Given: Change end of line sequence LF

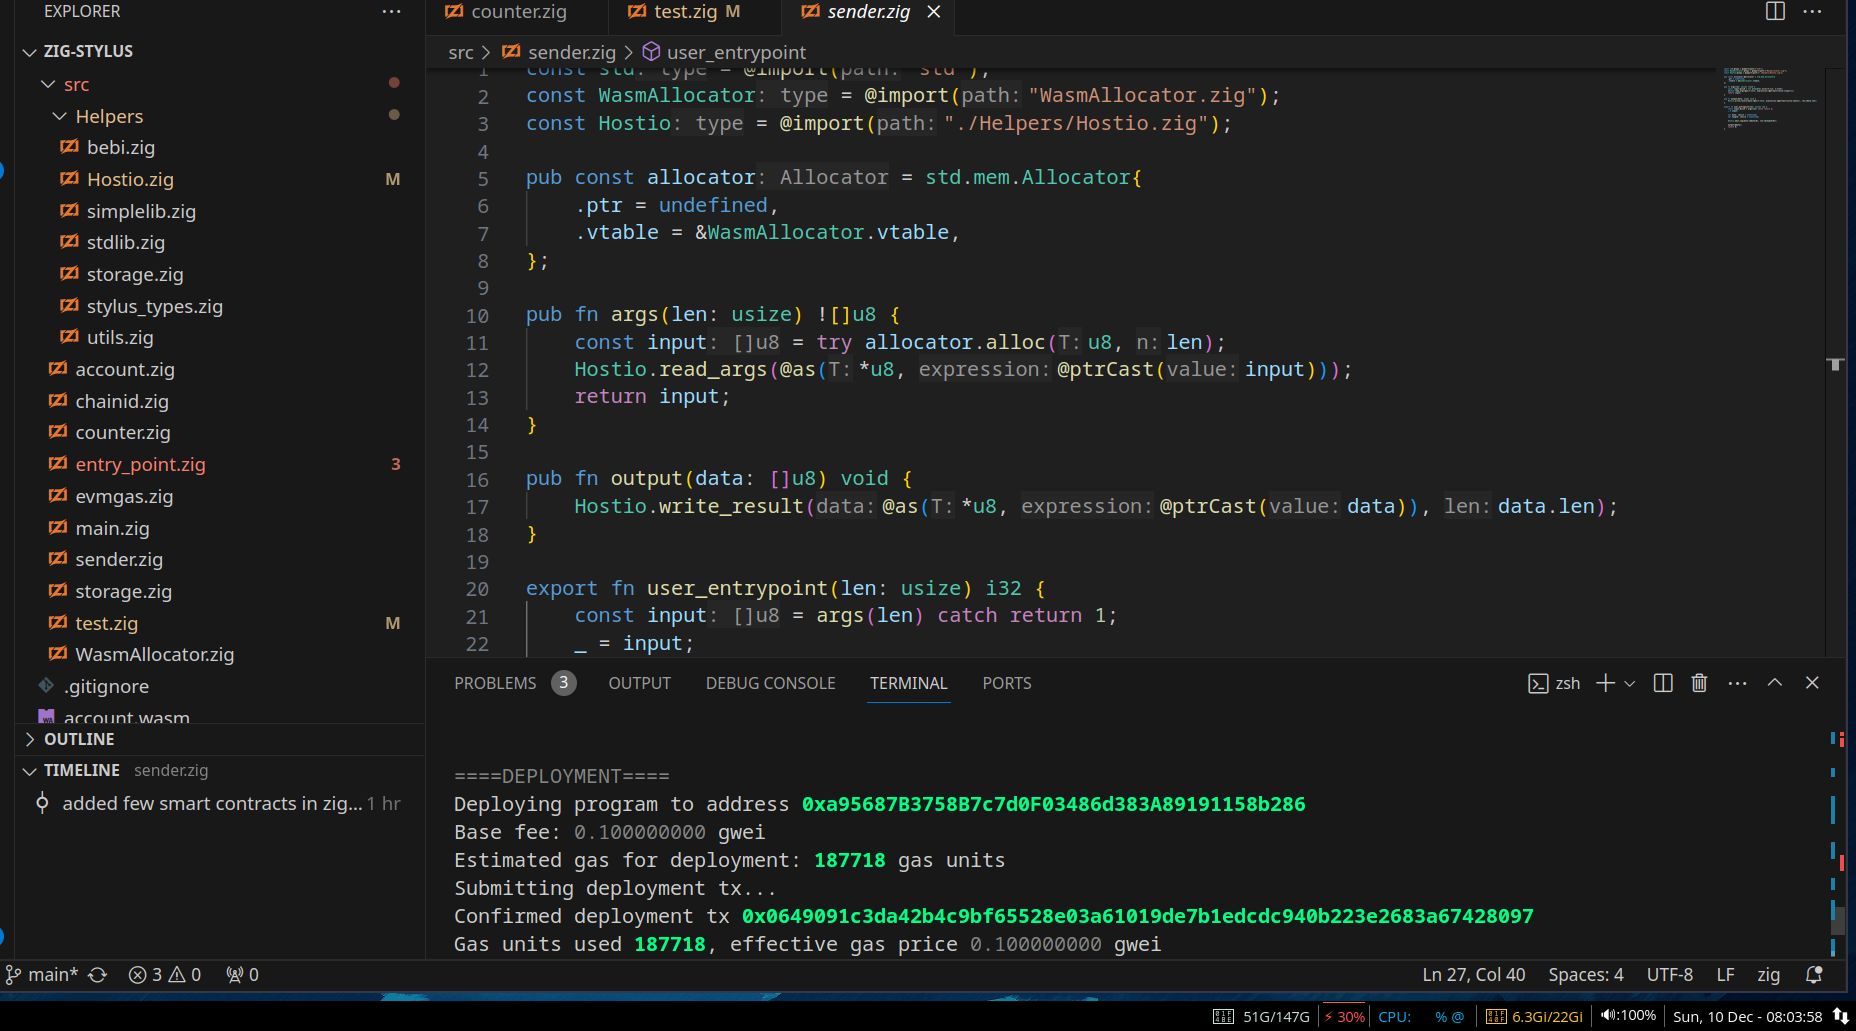Looking at the screenshot, I should point(1725,974).
